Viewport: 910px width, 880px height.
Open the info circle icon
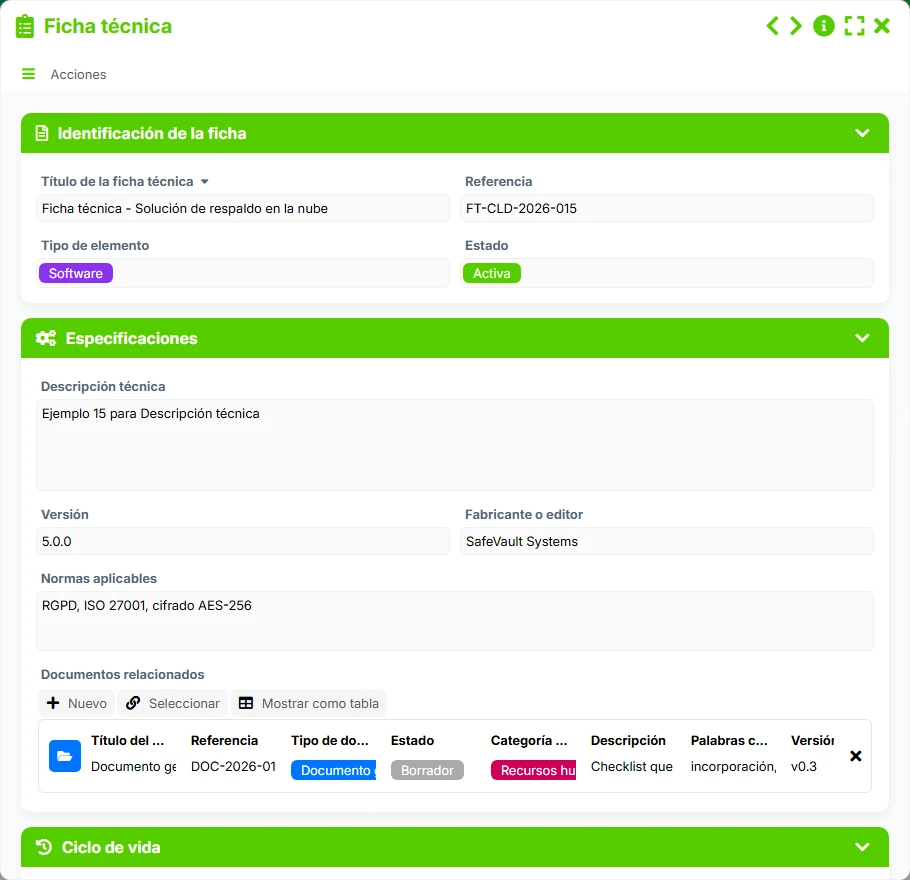[824, 26]
